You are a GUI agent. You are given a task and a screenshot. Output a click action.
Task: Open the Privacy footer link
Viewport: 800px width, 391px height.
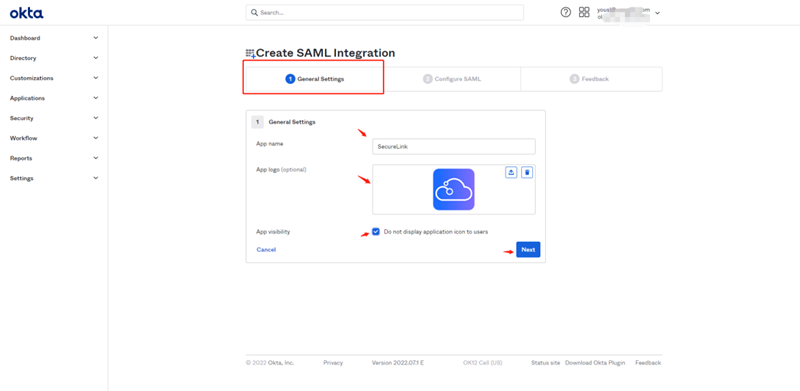(333, 363)
